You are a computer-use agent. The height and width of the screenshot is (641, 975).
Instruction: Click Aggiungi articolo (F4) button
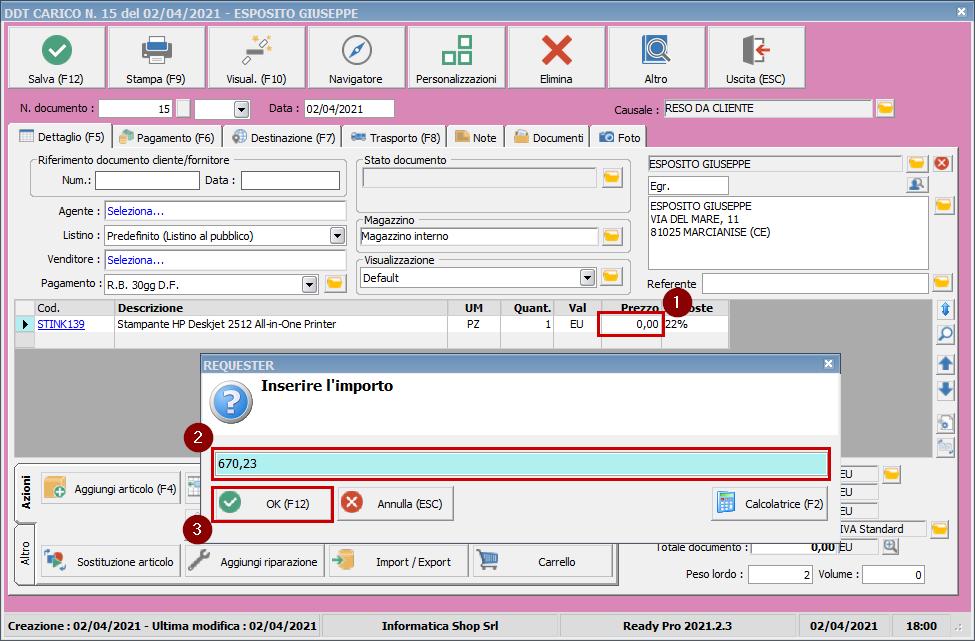pos(111,489)
